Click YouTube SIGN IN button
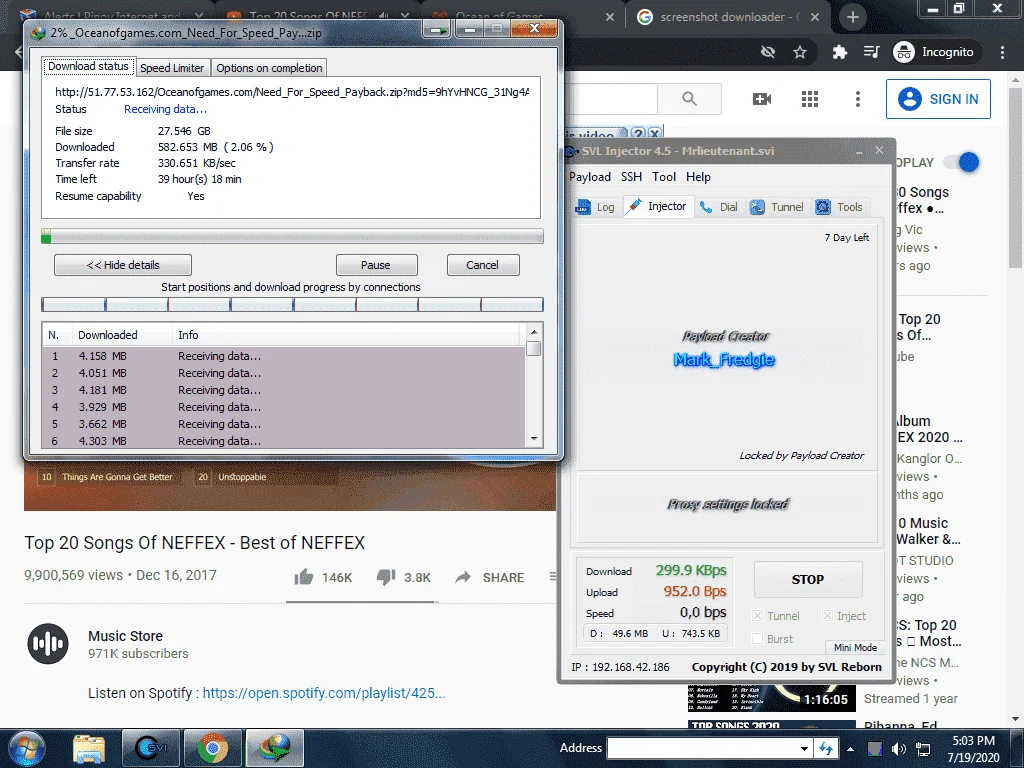The image size is (1024, 768). click(x=938, y=99)
